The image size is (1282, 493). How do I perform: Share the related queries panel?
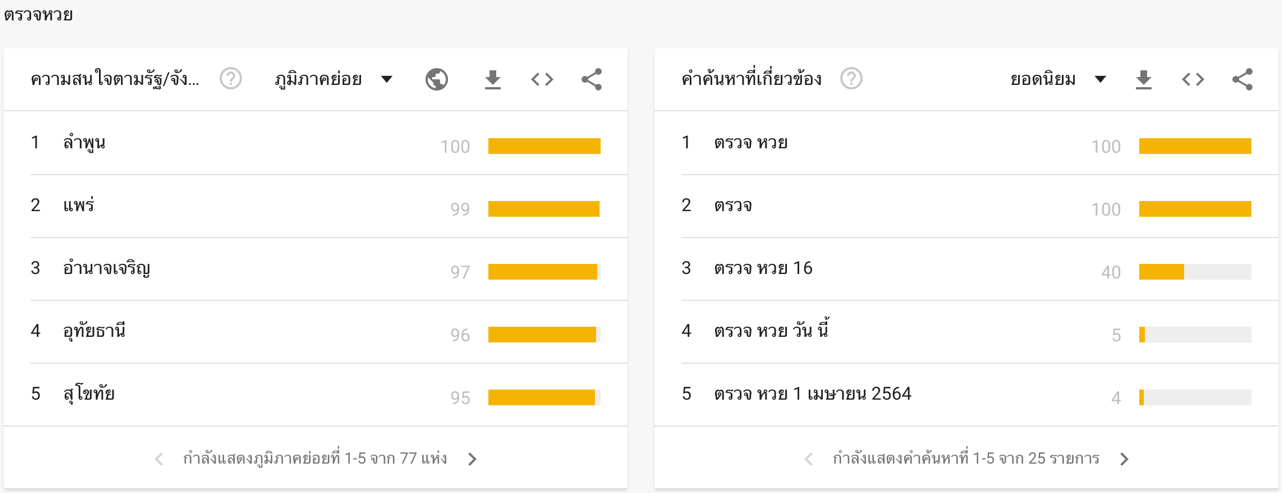[1242, 79]
